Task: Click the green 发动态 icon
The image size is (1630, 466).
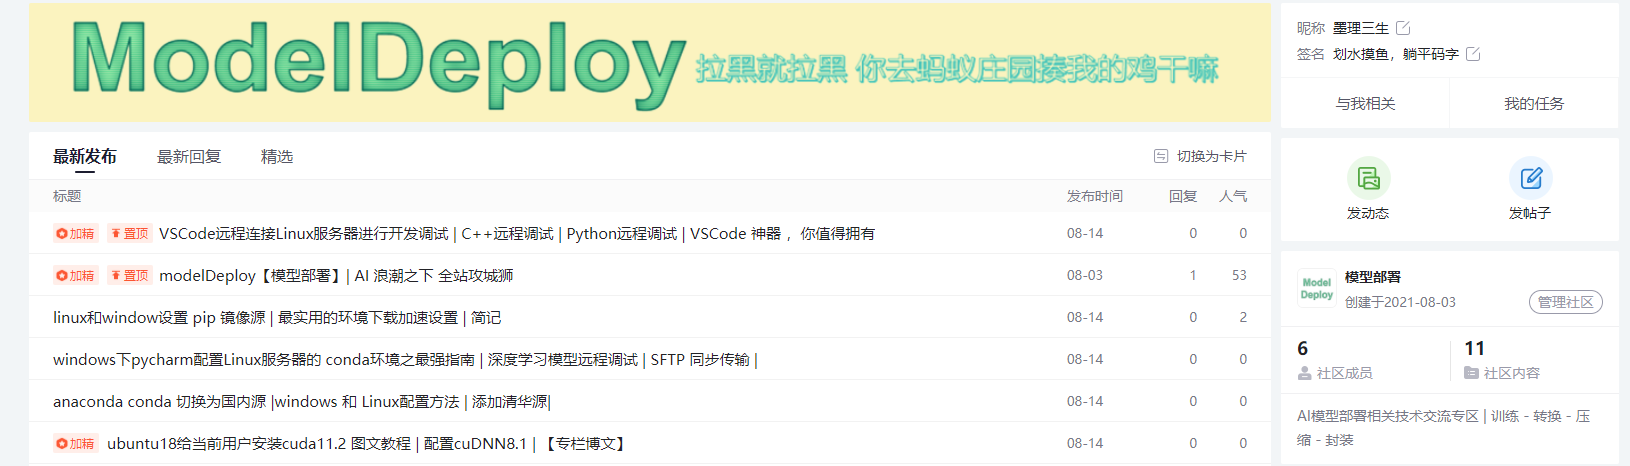Action: point(1368,178)
